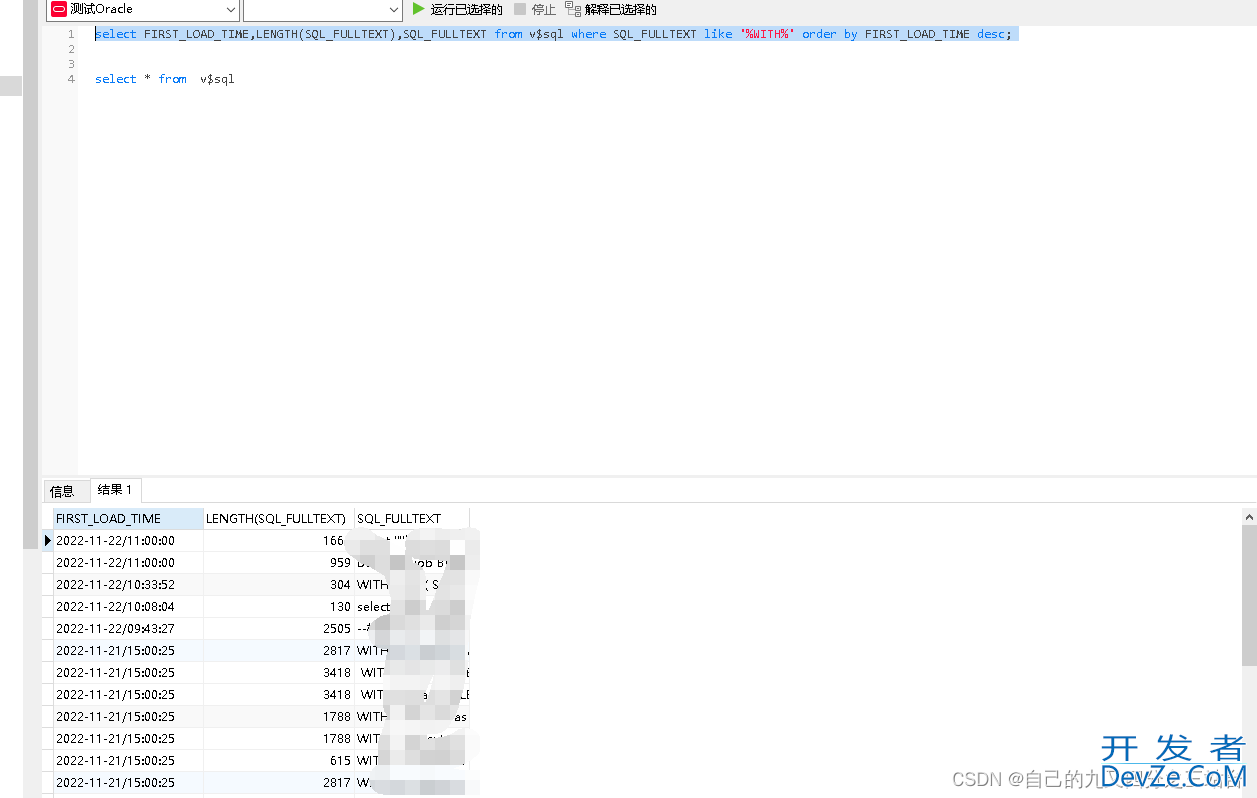The width and height of the screenshot is (1257, 798).
Task: Switch to the 信息 tab
Action: (62, 491)
